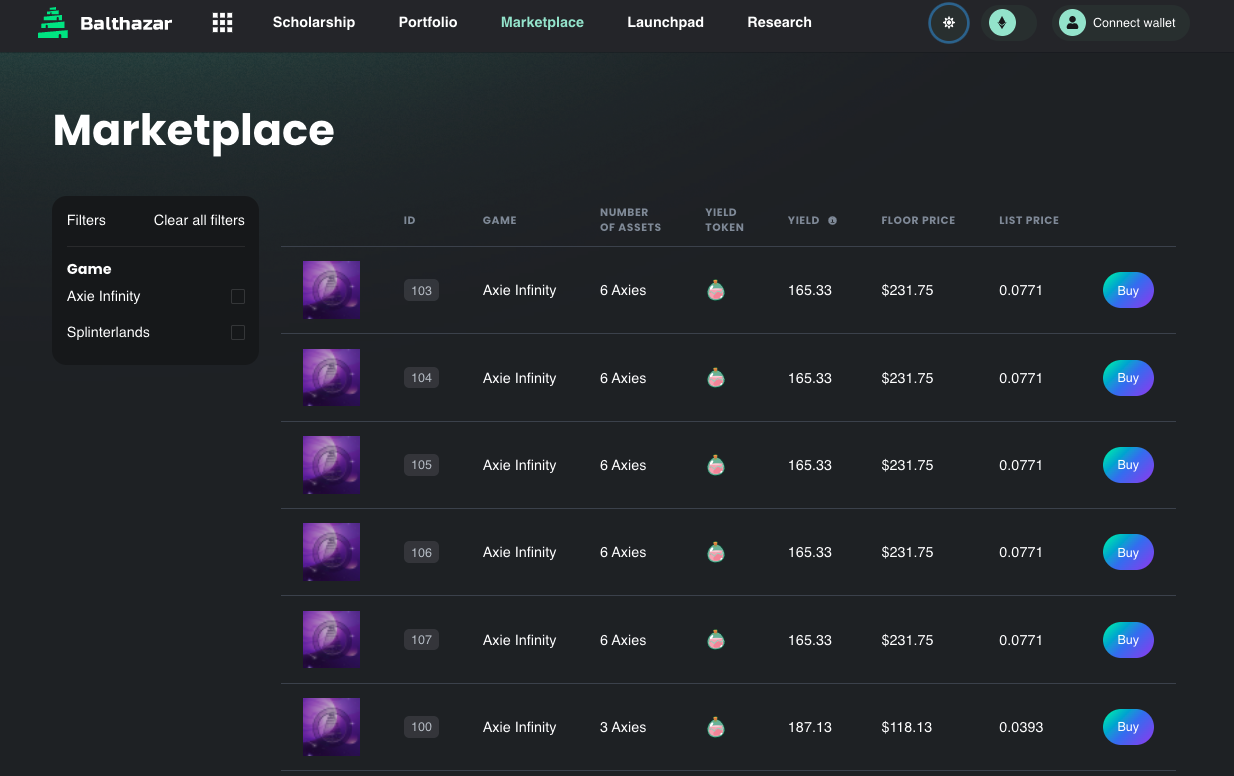Click 'Axie Infinity' game cell in row 103
This screenshot has width=1234, height=776.
click(520, 291)
